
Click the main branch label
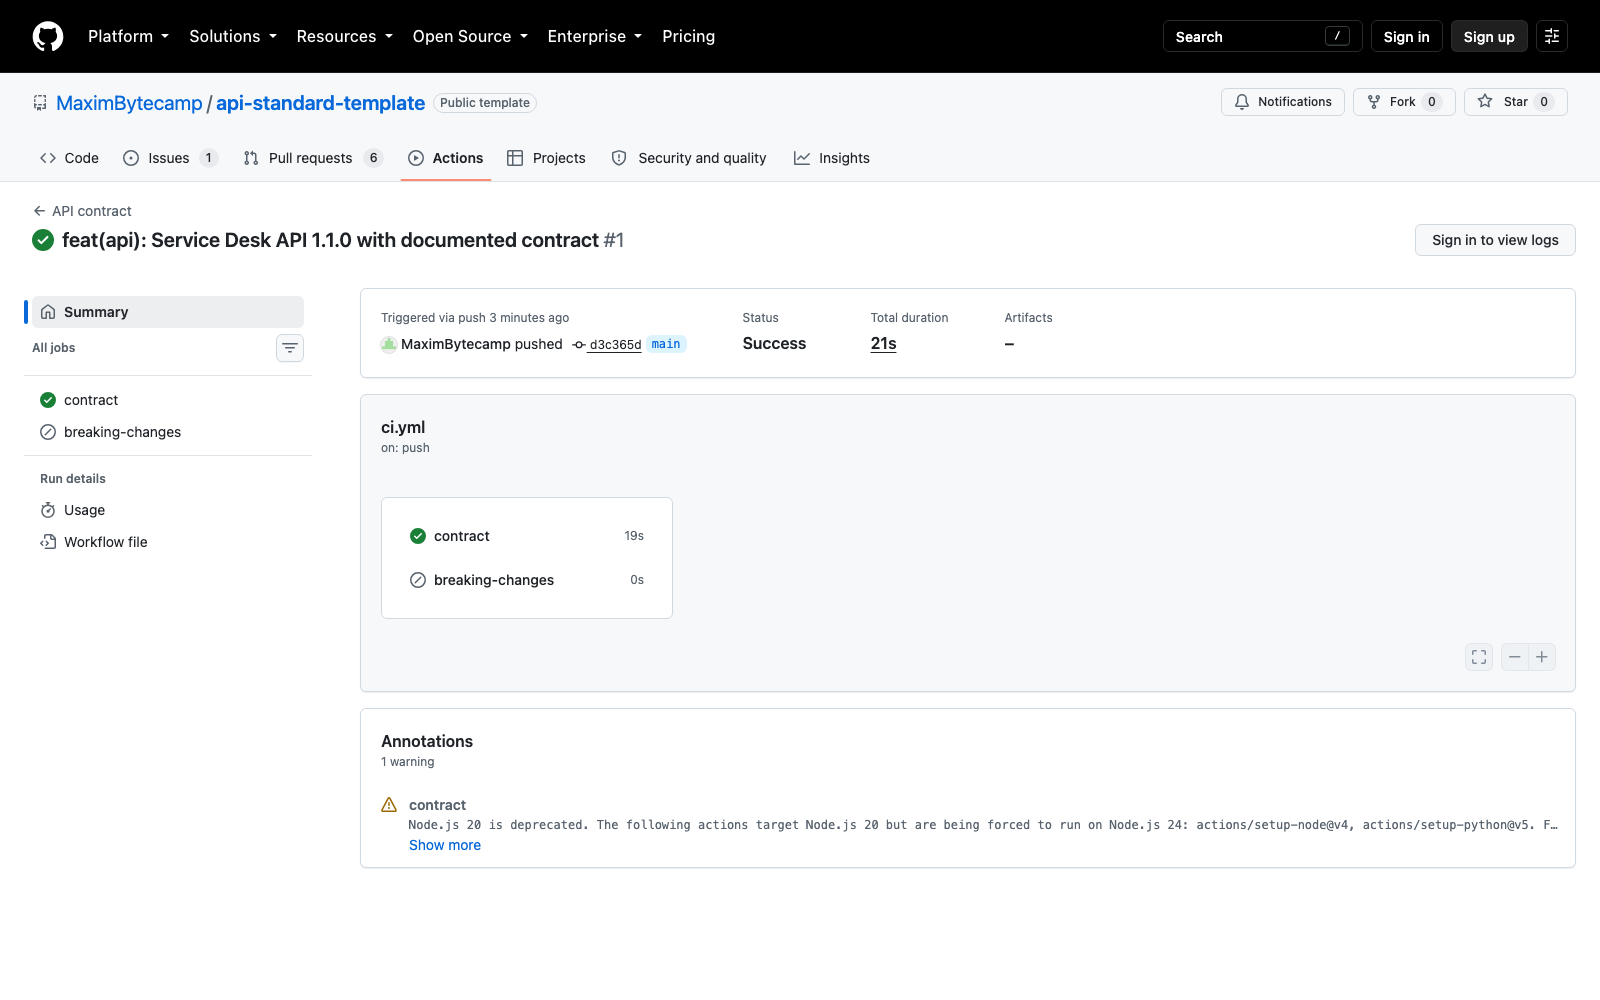click(666, 344)
